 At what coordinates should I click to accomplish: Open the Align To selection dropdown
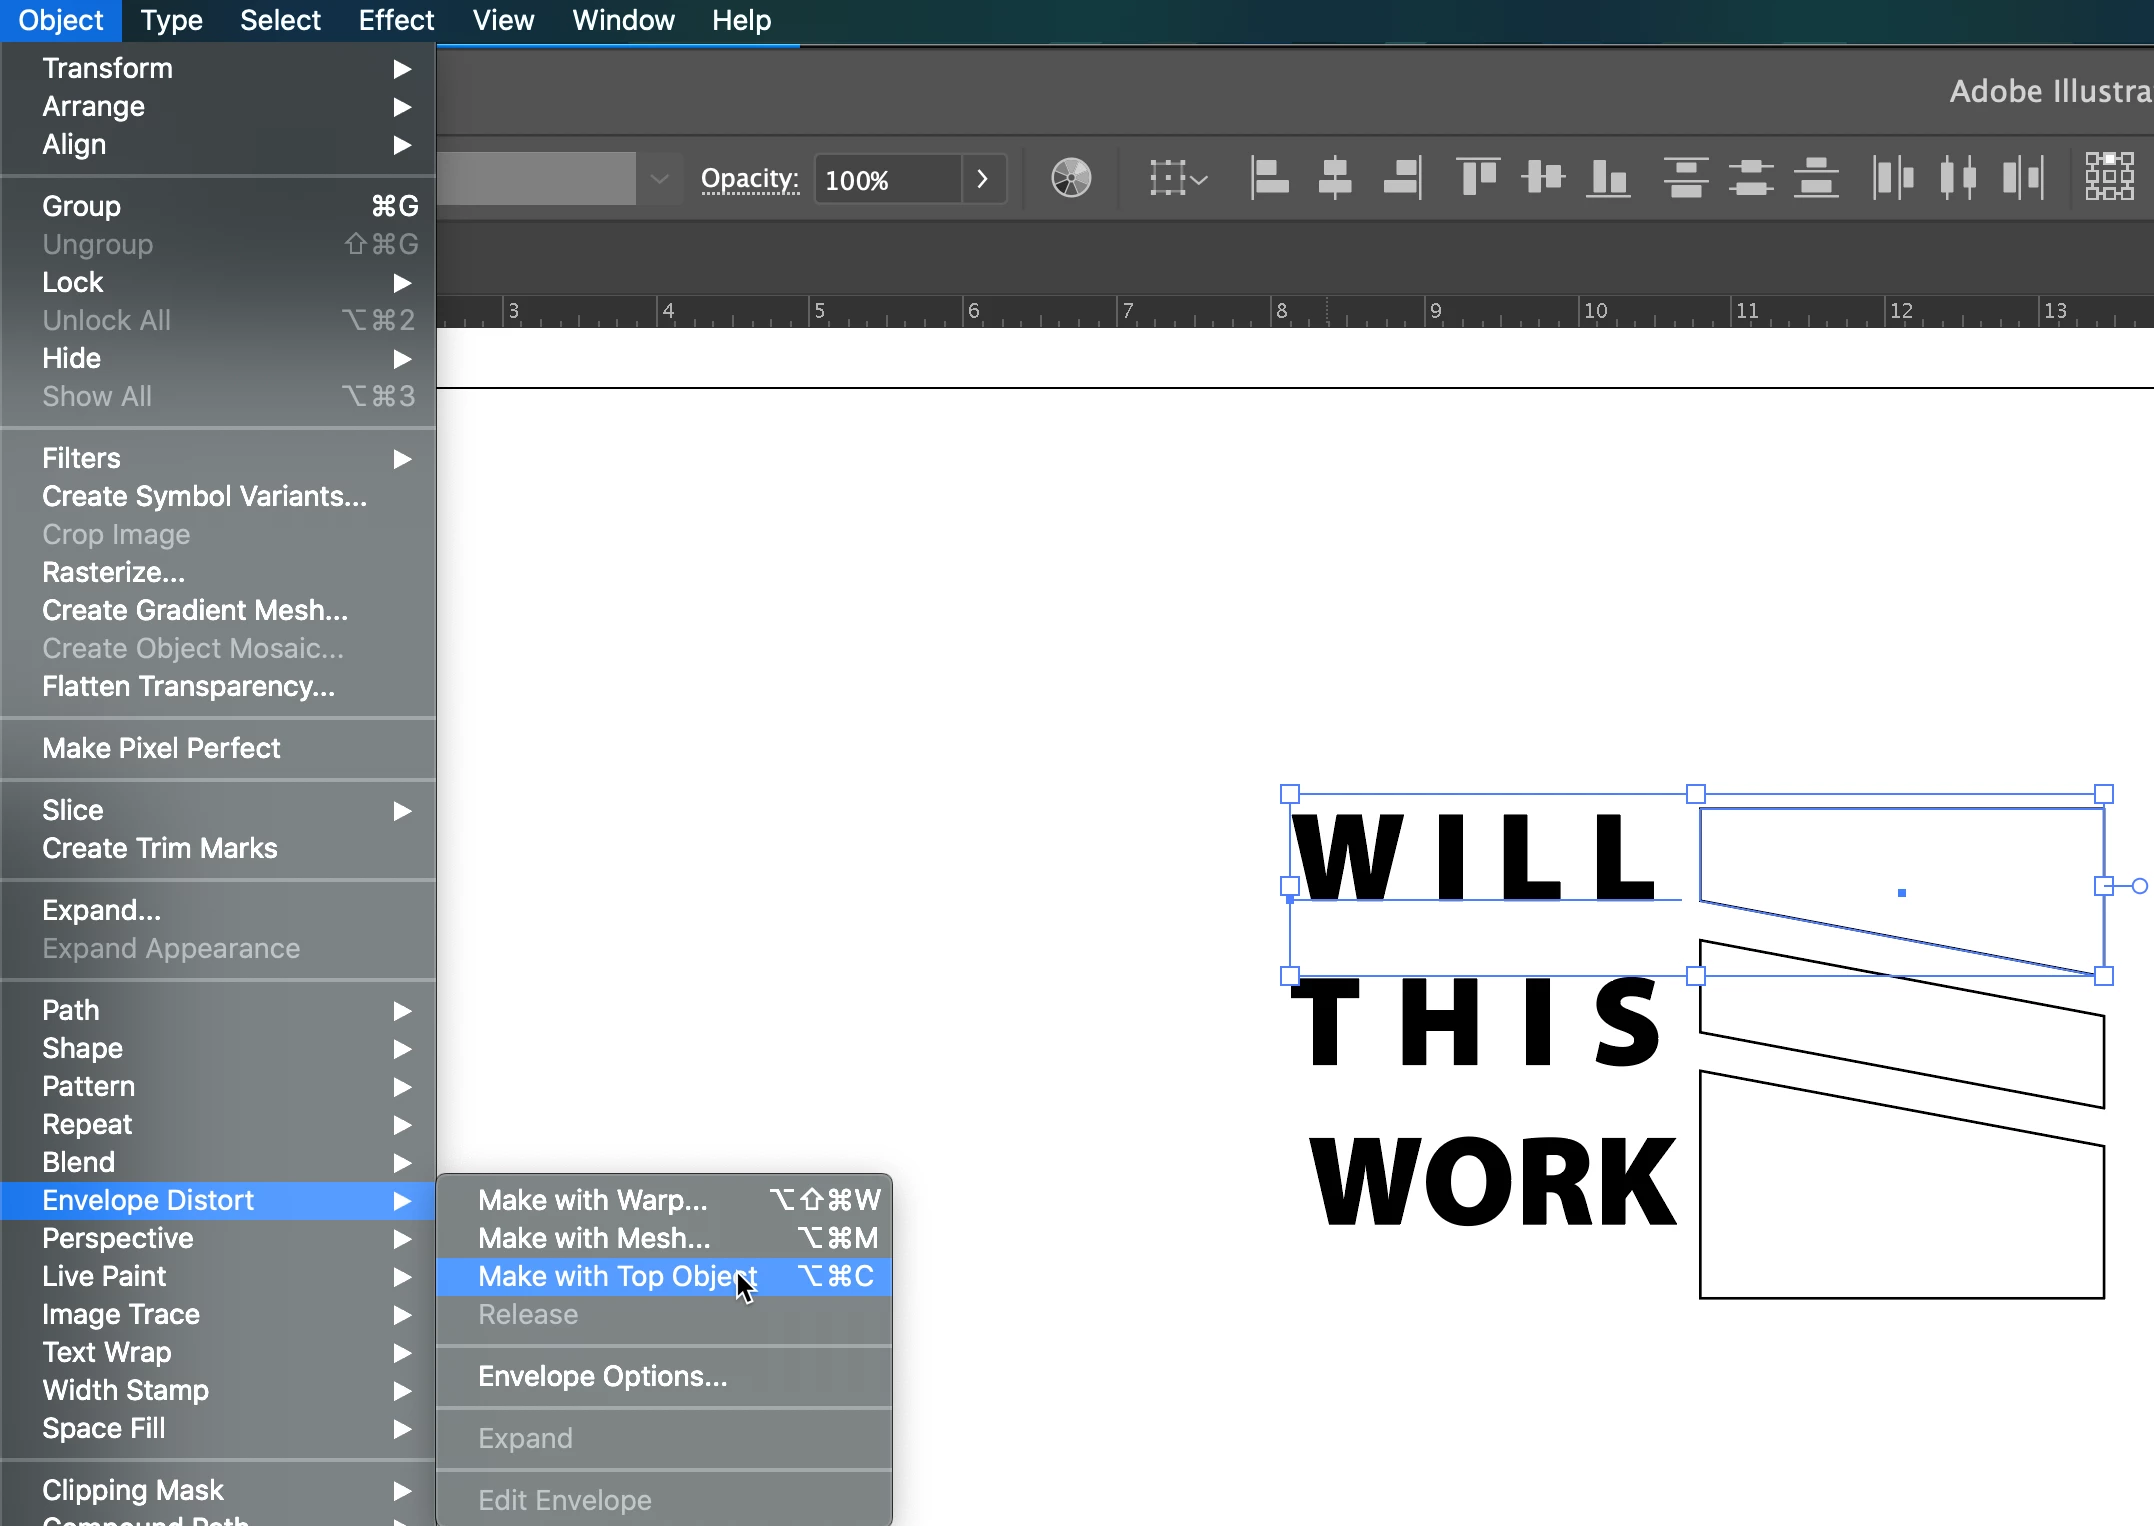pos(1178,179)
